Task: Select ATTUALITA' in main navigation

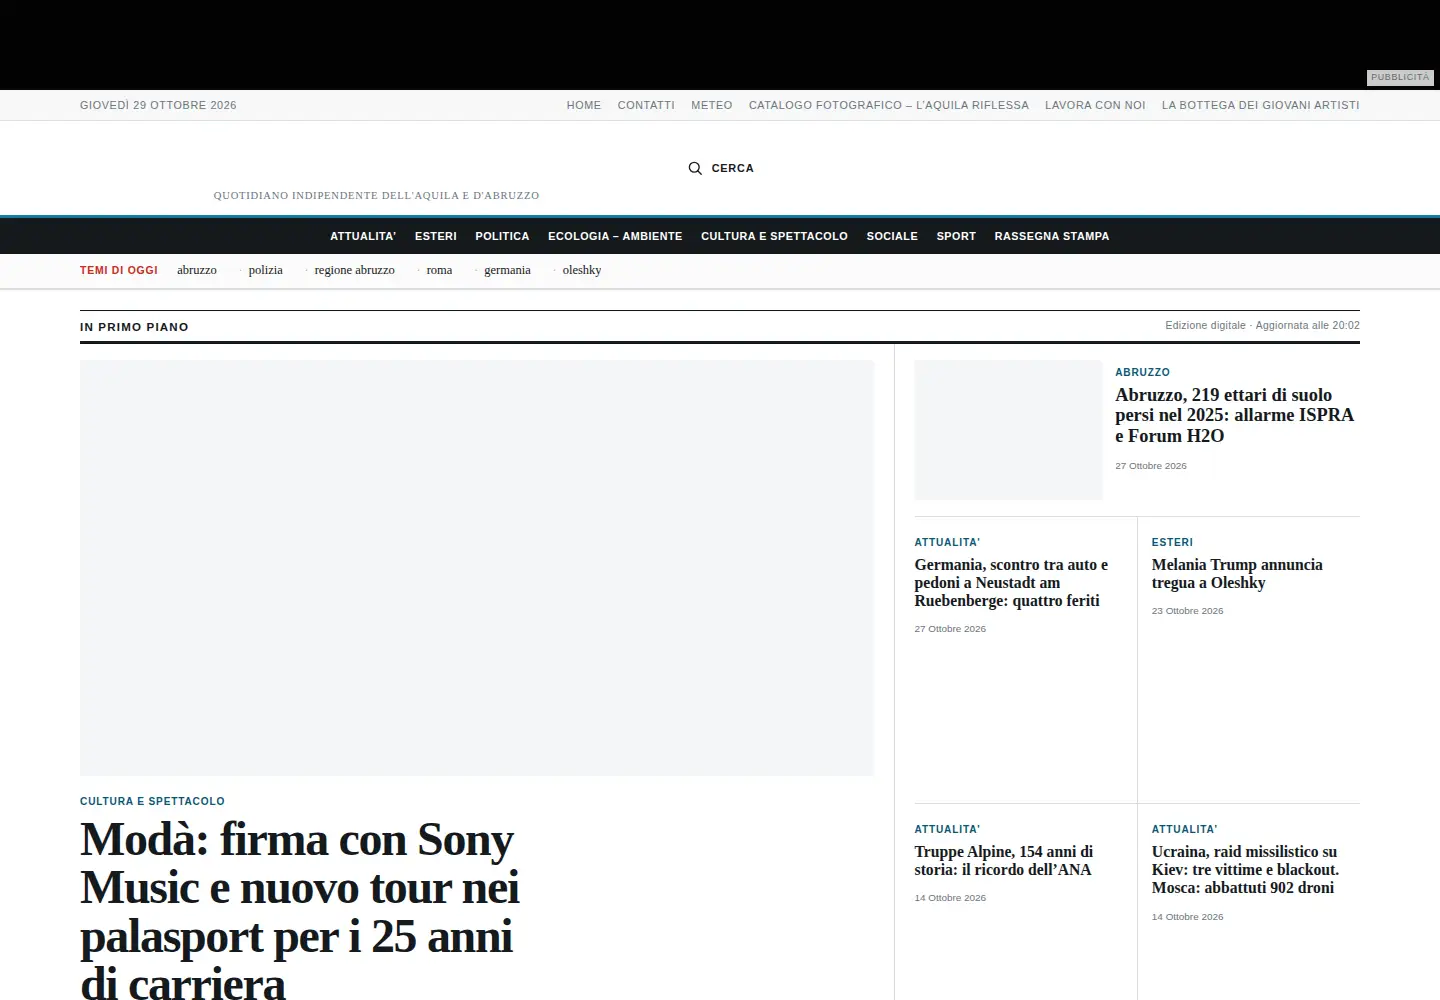Action: (x=363, y=236)
